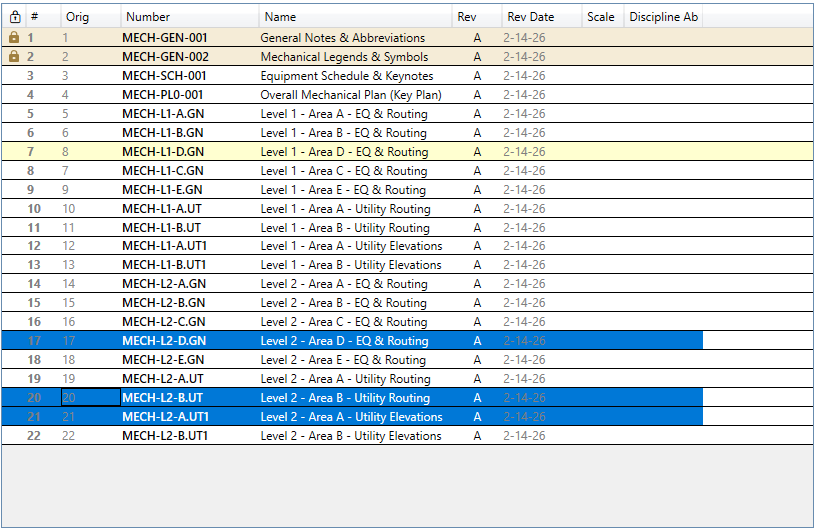Select sheet number MECH-L2-A.GN
This screenshot has width=816, height=532.
[164, 284]
